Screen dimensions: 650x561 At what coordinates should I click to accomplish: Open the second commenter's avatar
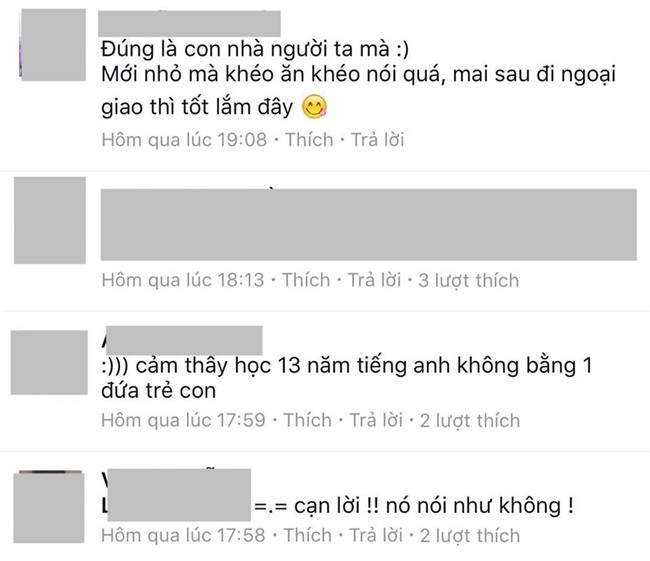click(x=50, y=220)
